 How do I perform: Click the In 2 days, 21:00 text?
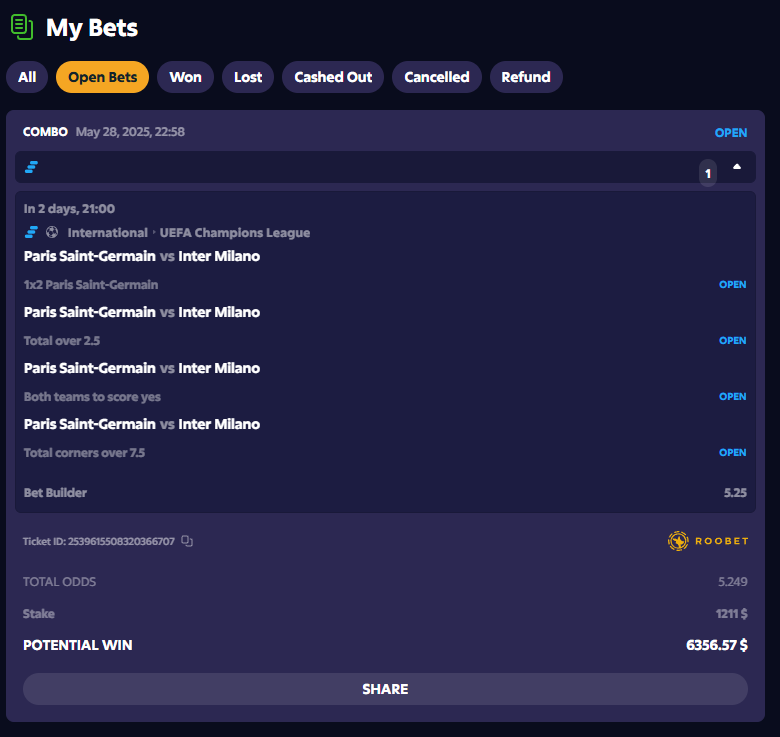(x=69, y=209)
